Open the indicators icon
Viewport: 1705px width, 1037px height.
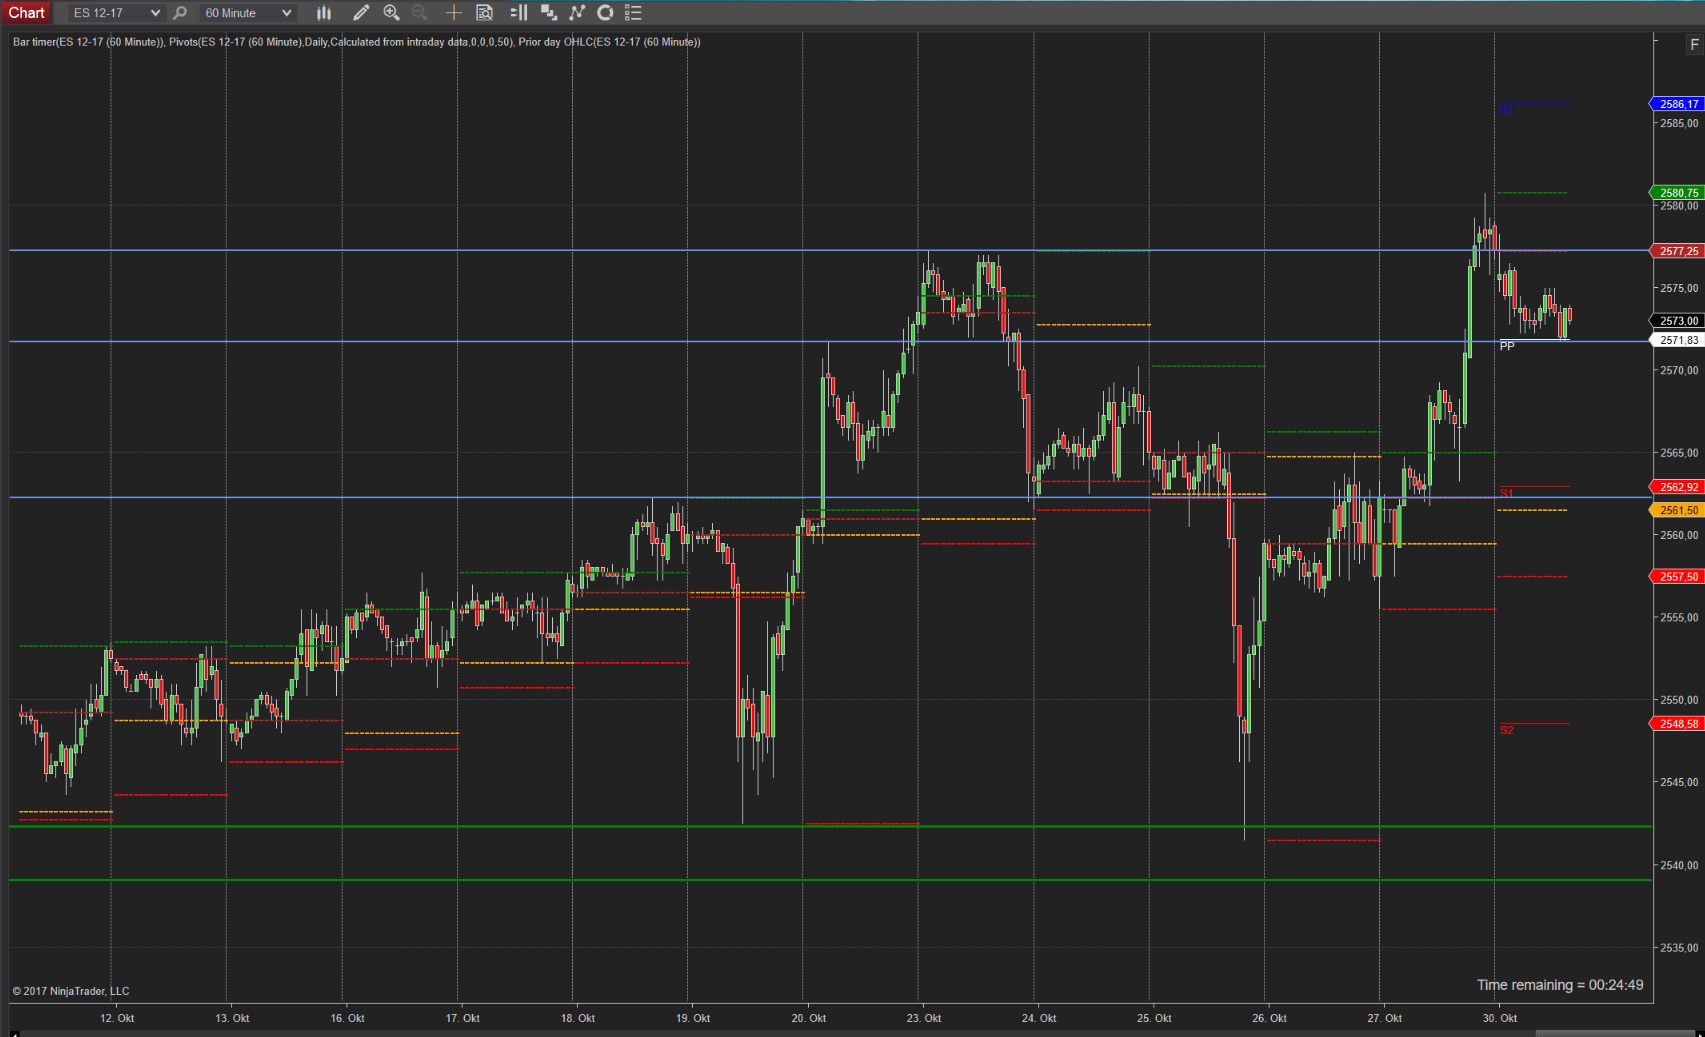click(x=577, y=13)
